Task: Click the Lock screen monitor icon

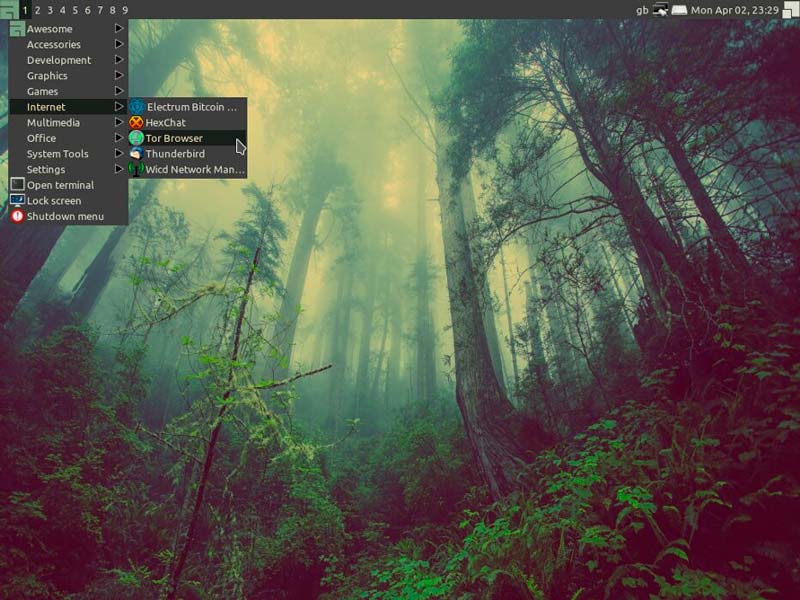Action: point(17,201)
